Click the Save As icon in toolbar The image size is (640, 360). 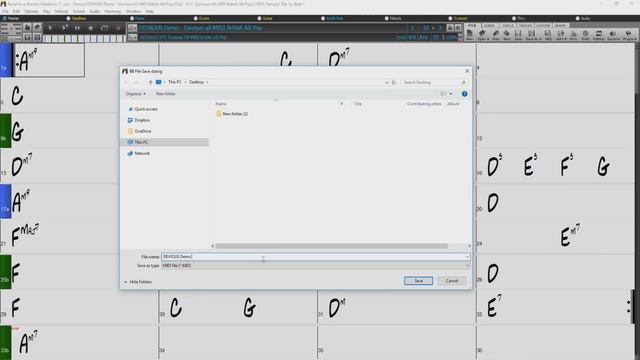coord(532,34)
